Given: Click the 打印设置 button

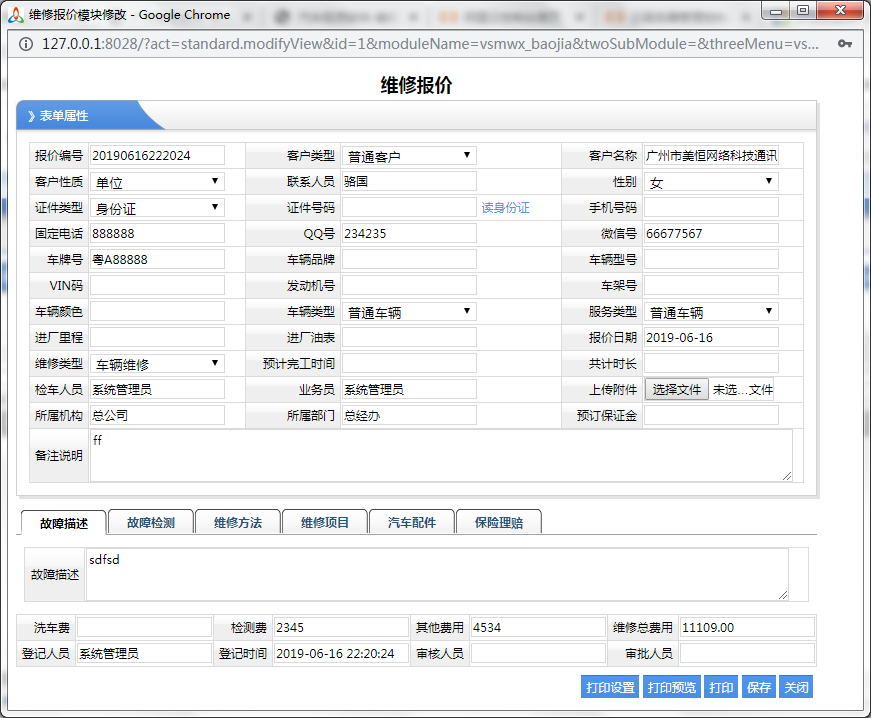Looking at the screenshot, I should tap(610, 688).
